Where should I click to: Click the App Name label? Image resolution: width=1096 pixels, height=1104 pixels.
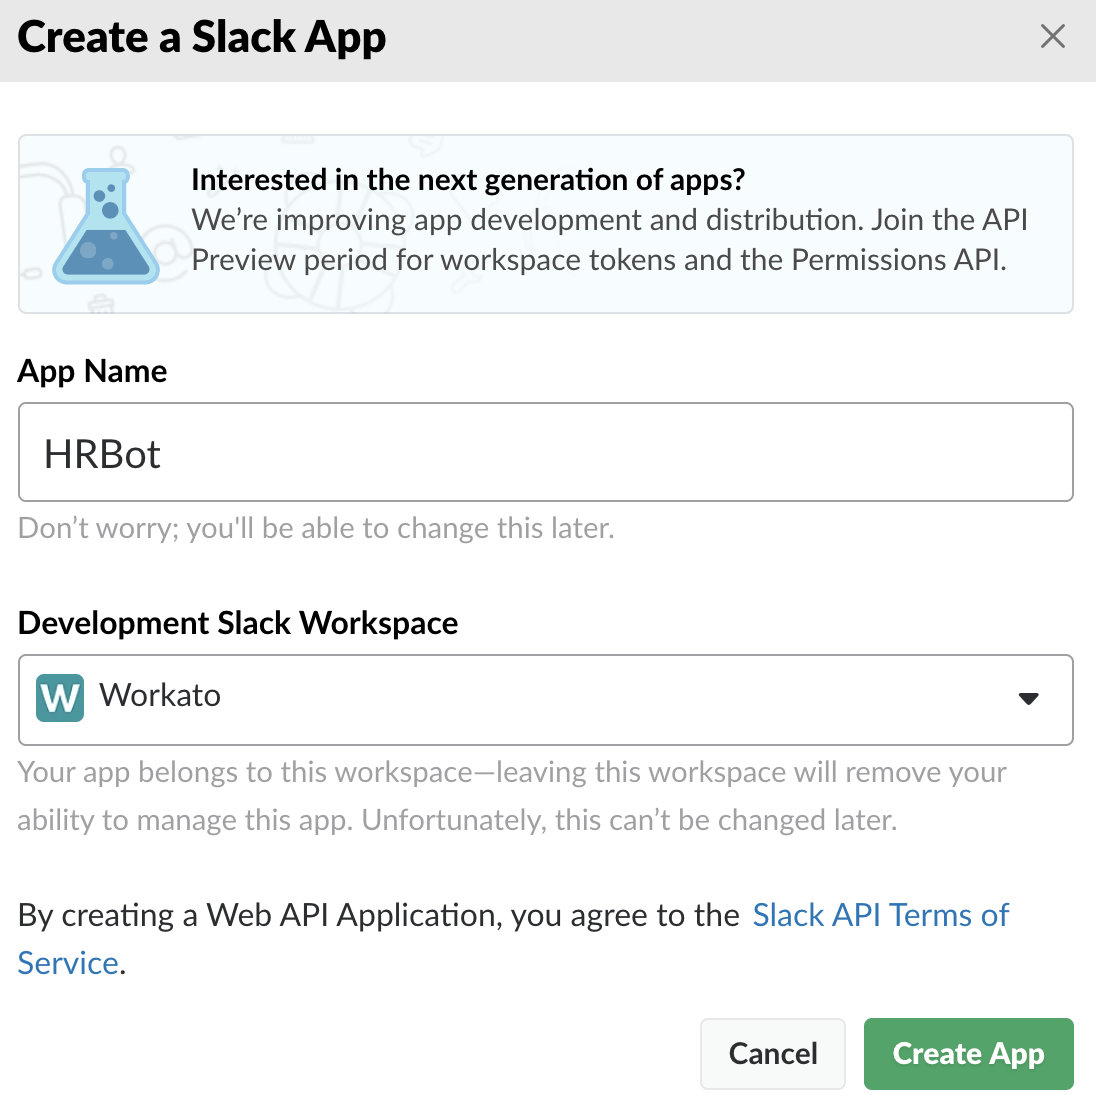tap(92, 371)
